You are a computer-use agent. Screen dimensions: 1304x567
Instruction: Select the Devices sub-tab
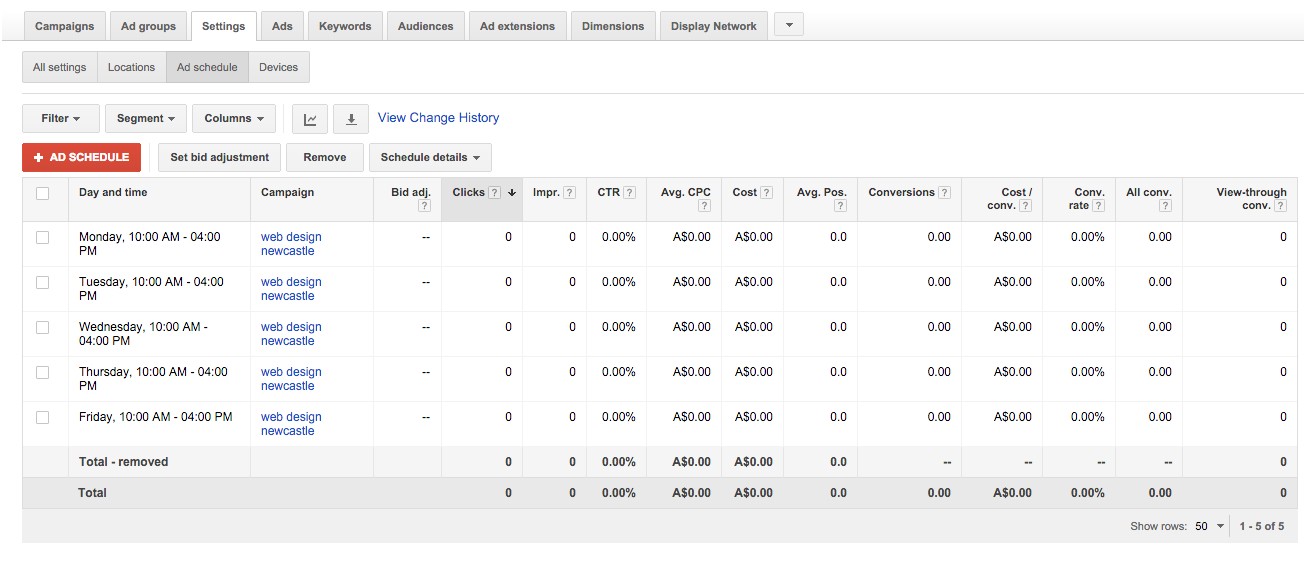coord(279,67)
